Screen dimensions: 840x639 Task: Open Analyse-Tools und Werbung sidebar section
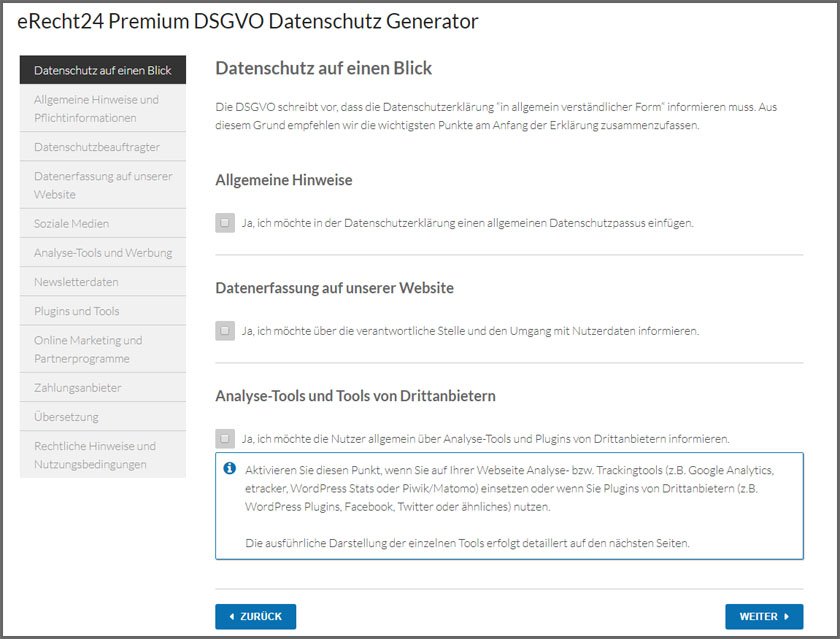point(103,253)
